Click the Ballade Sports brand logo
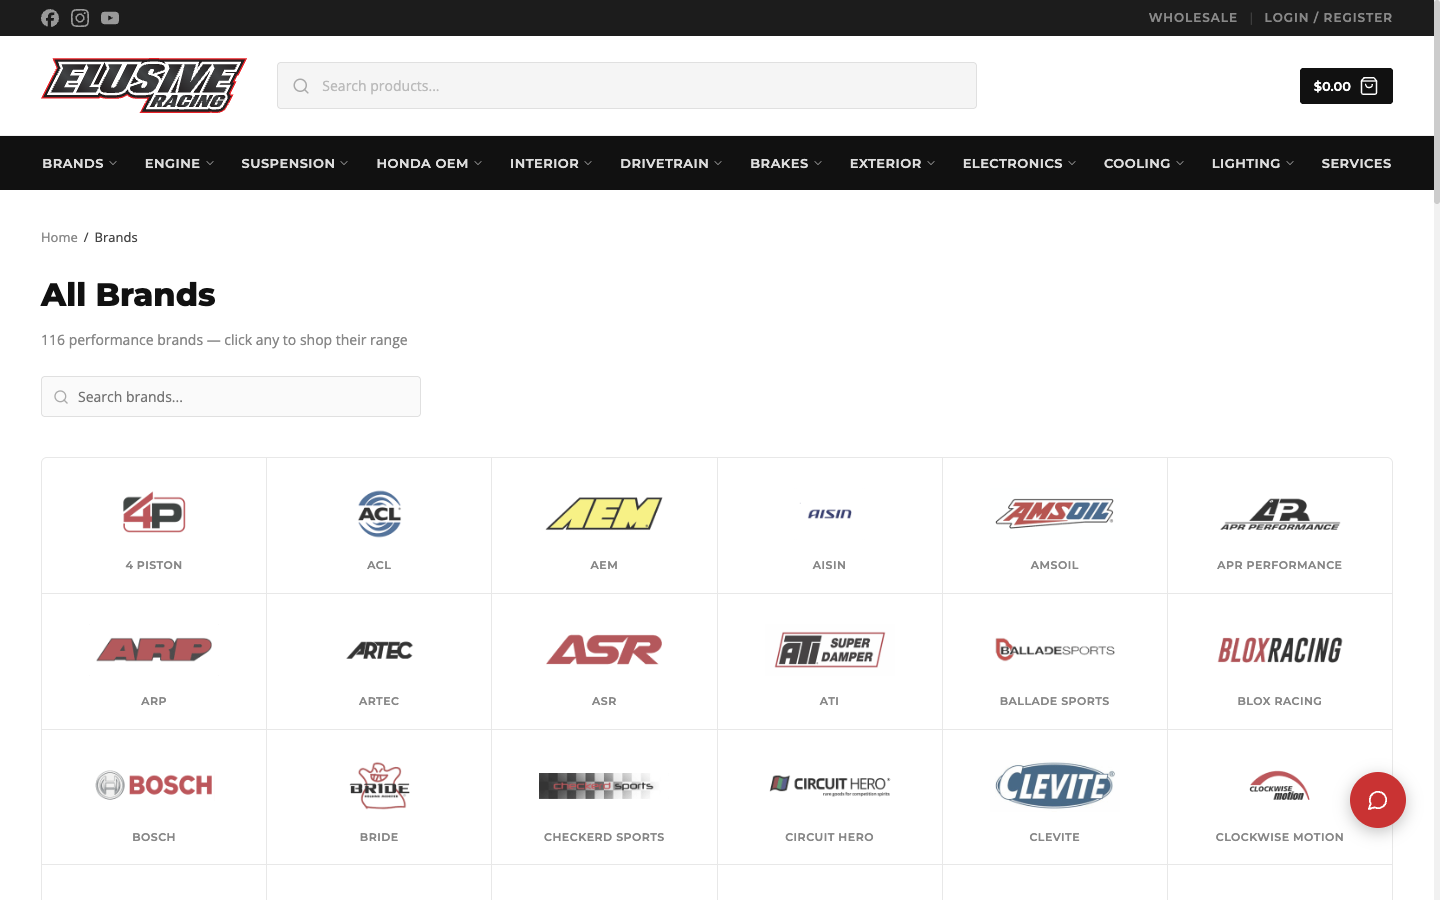This screenshot has height=900, width=1440. 1055,650
